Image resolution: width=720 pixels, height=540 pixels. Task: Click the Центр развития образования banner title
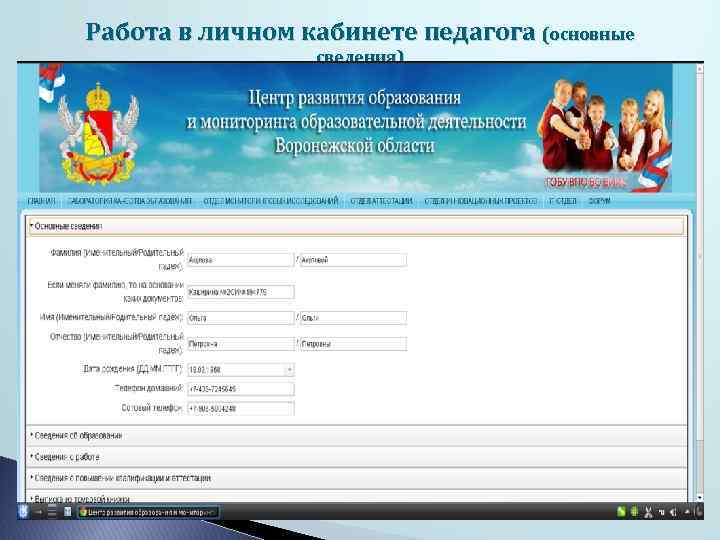pos(355,122)
